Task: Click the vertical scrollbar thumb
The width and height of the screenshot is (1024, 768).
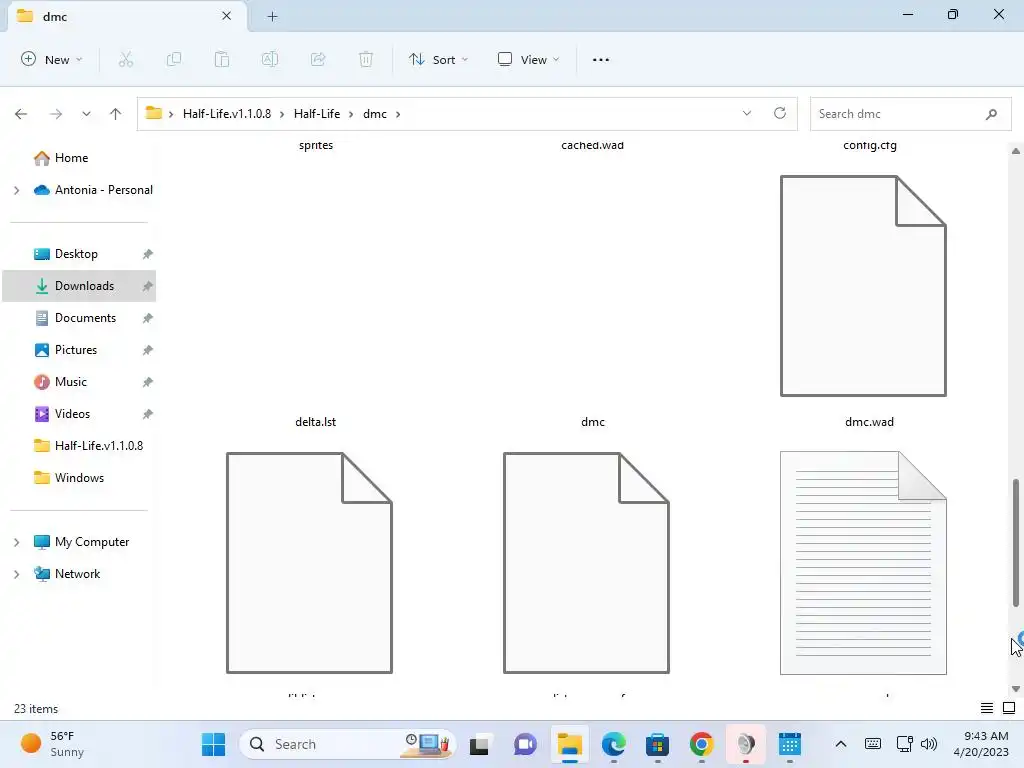Action: click(x=1016, y=543)
